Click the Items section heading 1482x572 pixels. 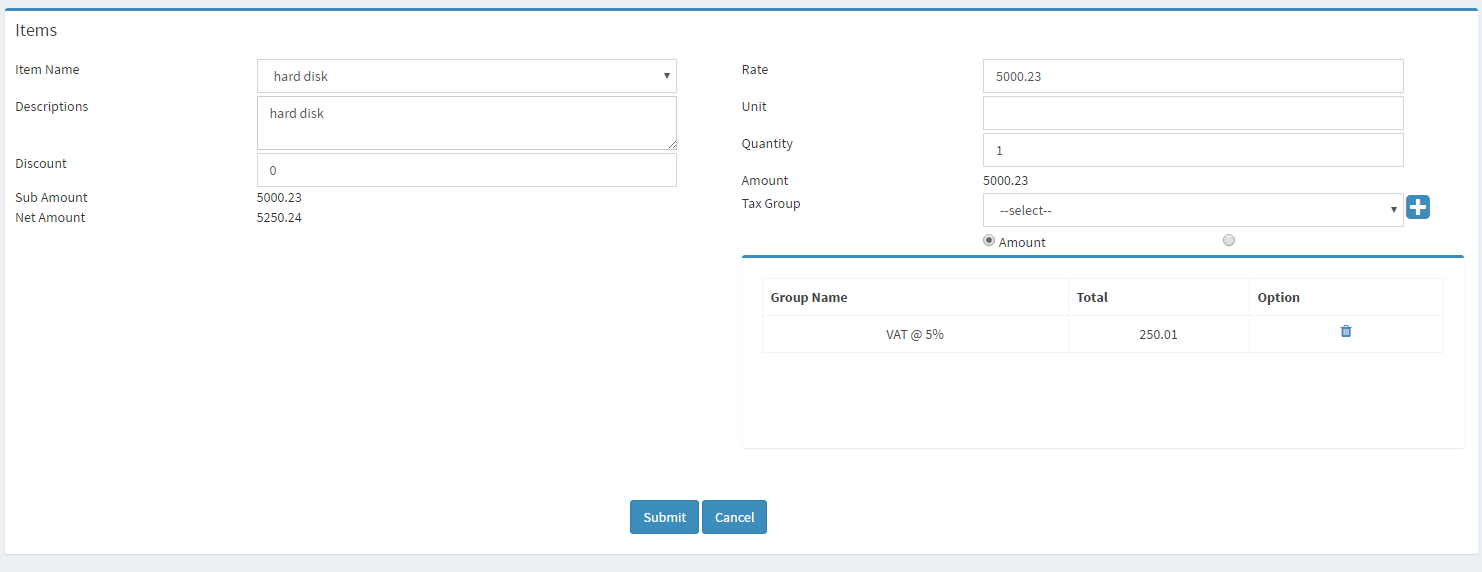click(36, 30)
